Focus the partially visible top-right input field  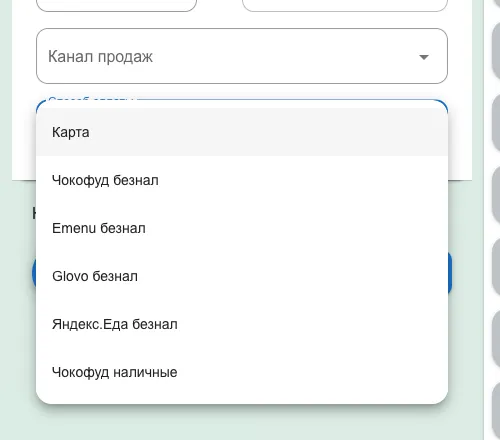tap(345, 5)
